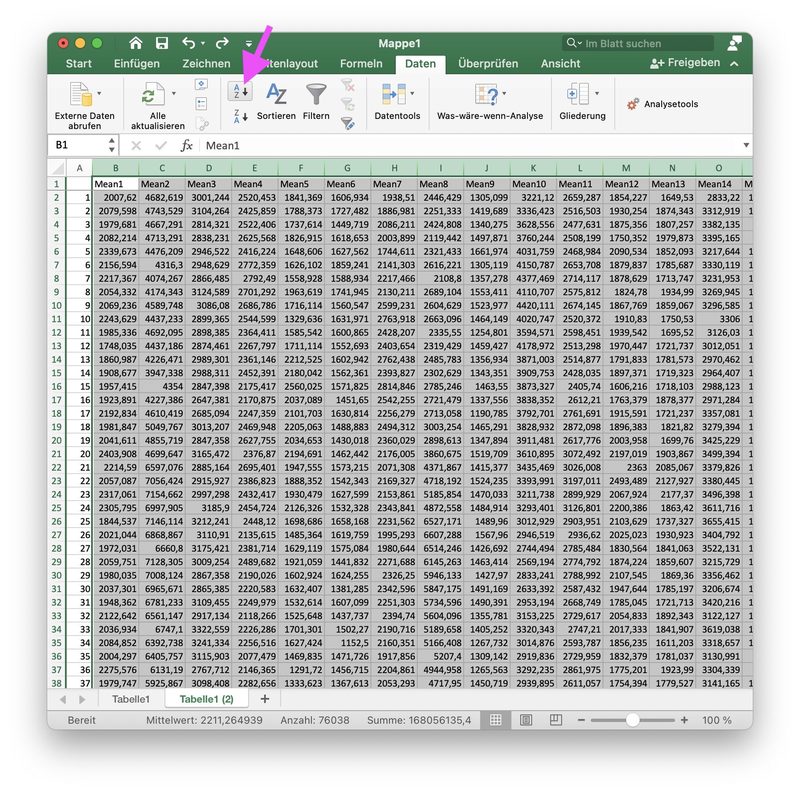Open the Was-wäre-wenn-Analyse dropdown arrow
800x792 pixels.
[x=504, y=93]
